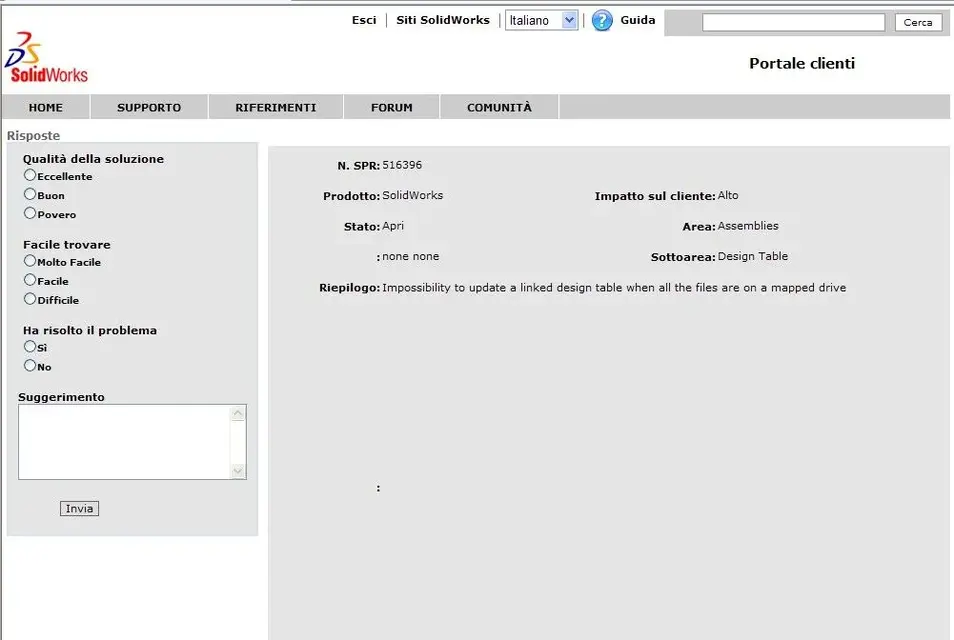Click the Area value Assemblies
This screenshot has height=640, width=954.
click(x=748, y=226)
